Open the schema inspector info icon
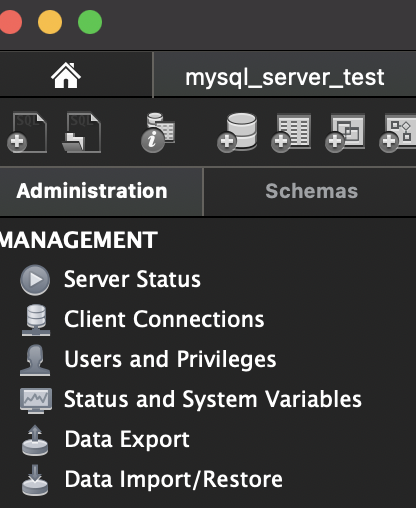 pyautogui.click(x=158, y=132)
